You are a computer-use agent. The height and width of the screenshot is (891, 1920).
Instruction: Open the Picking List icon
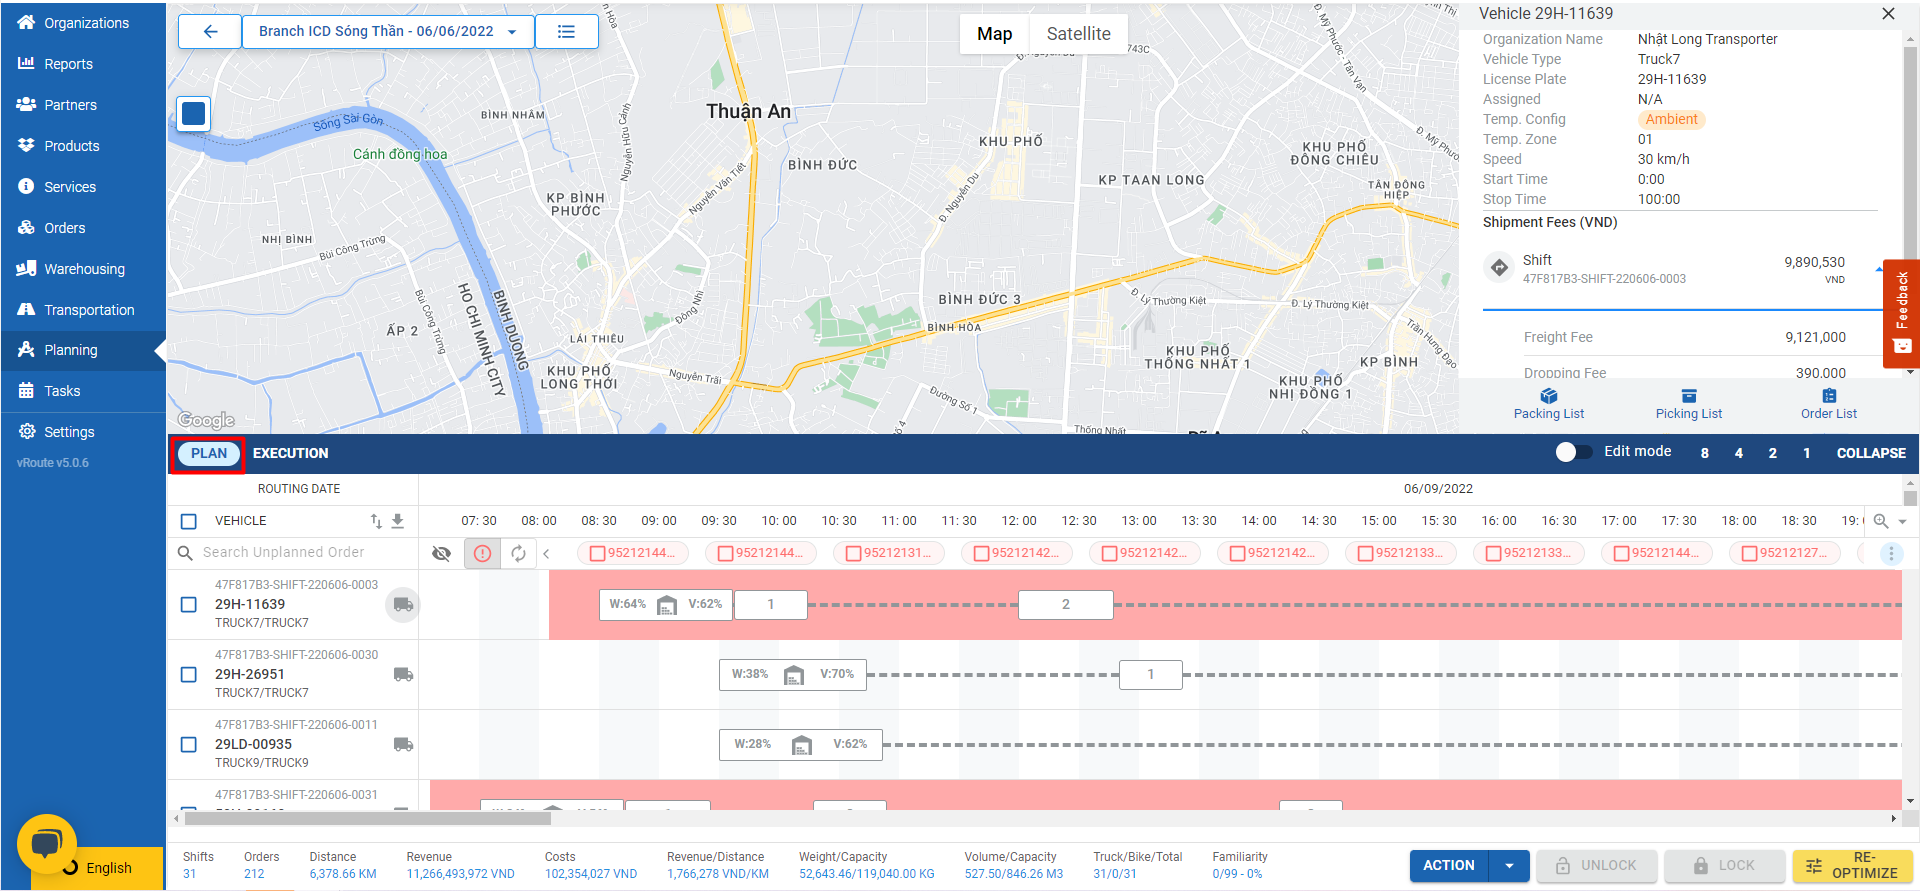pos(1689,396)
